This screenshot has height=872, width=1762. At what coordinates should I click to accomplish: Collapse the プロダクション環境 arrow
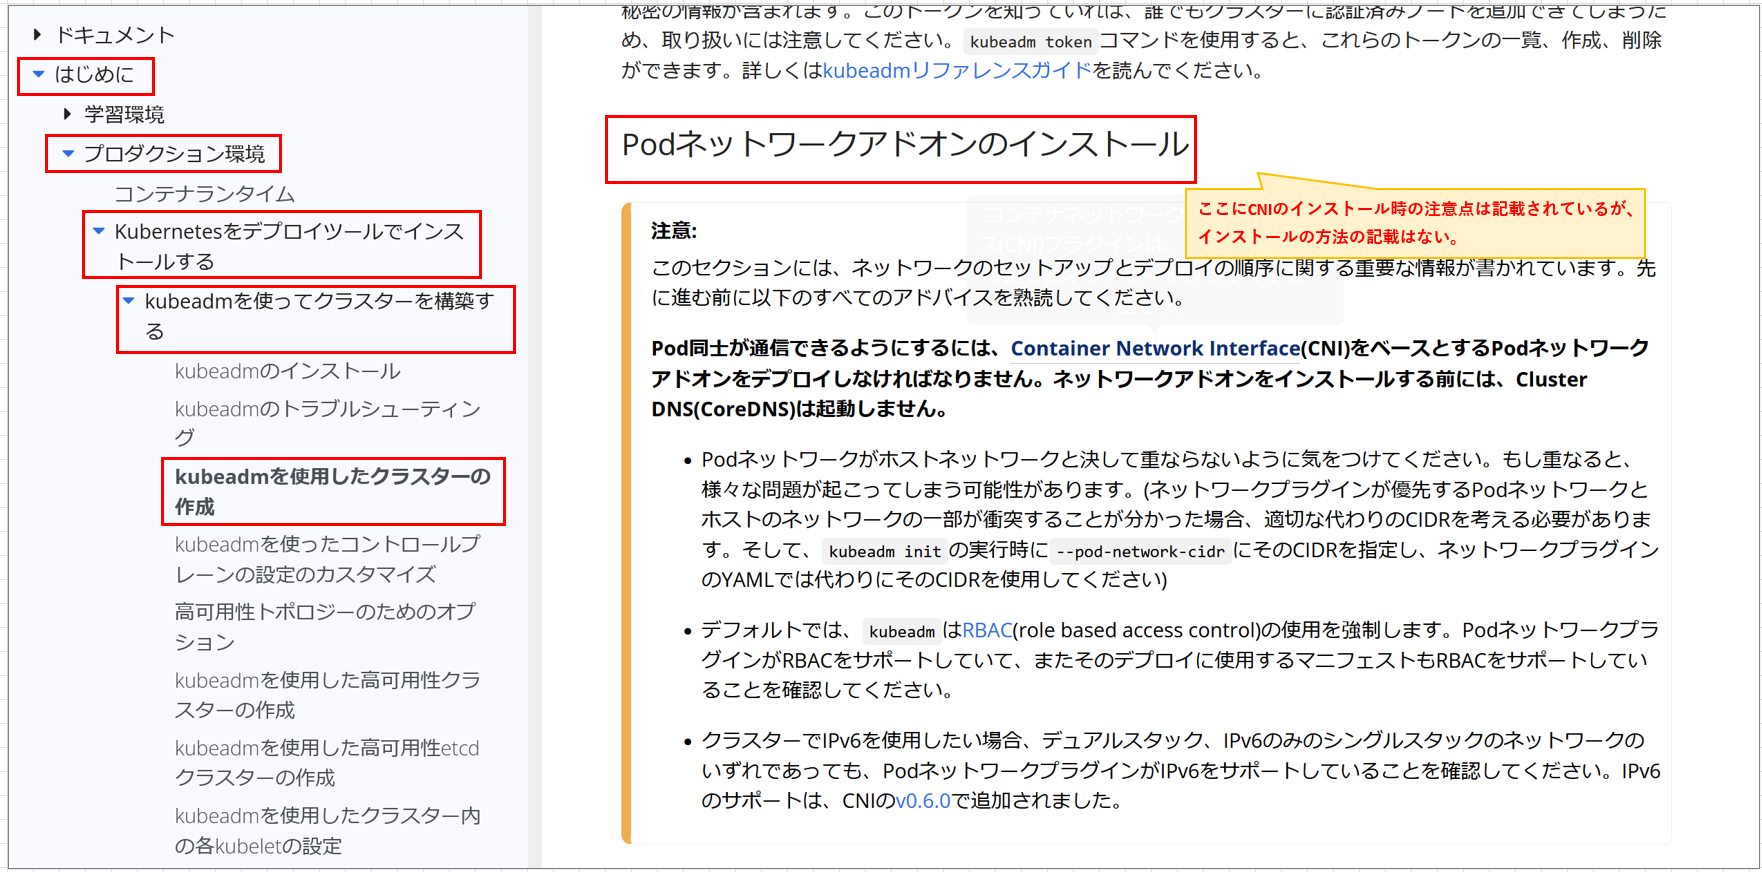[x=68, y=153]
